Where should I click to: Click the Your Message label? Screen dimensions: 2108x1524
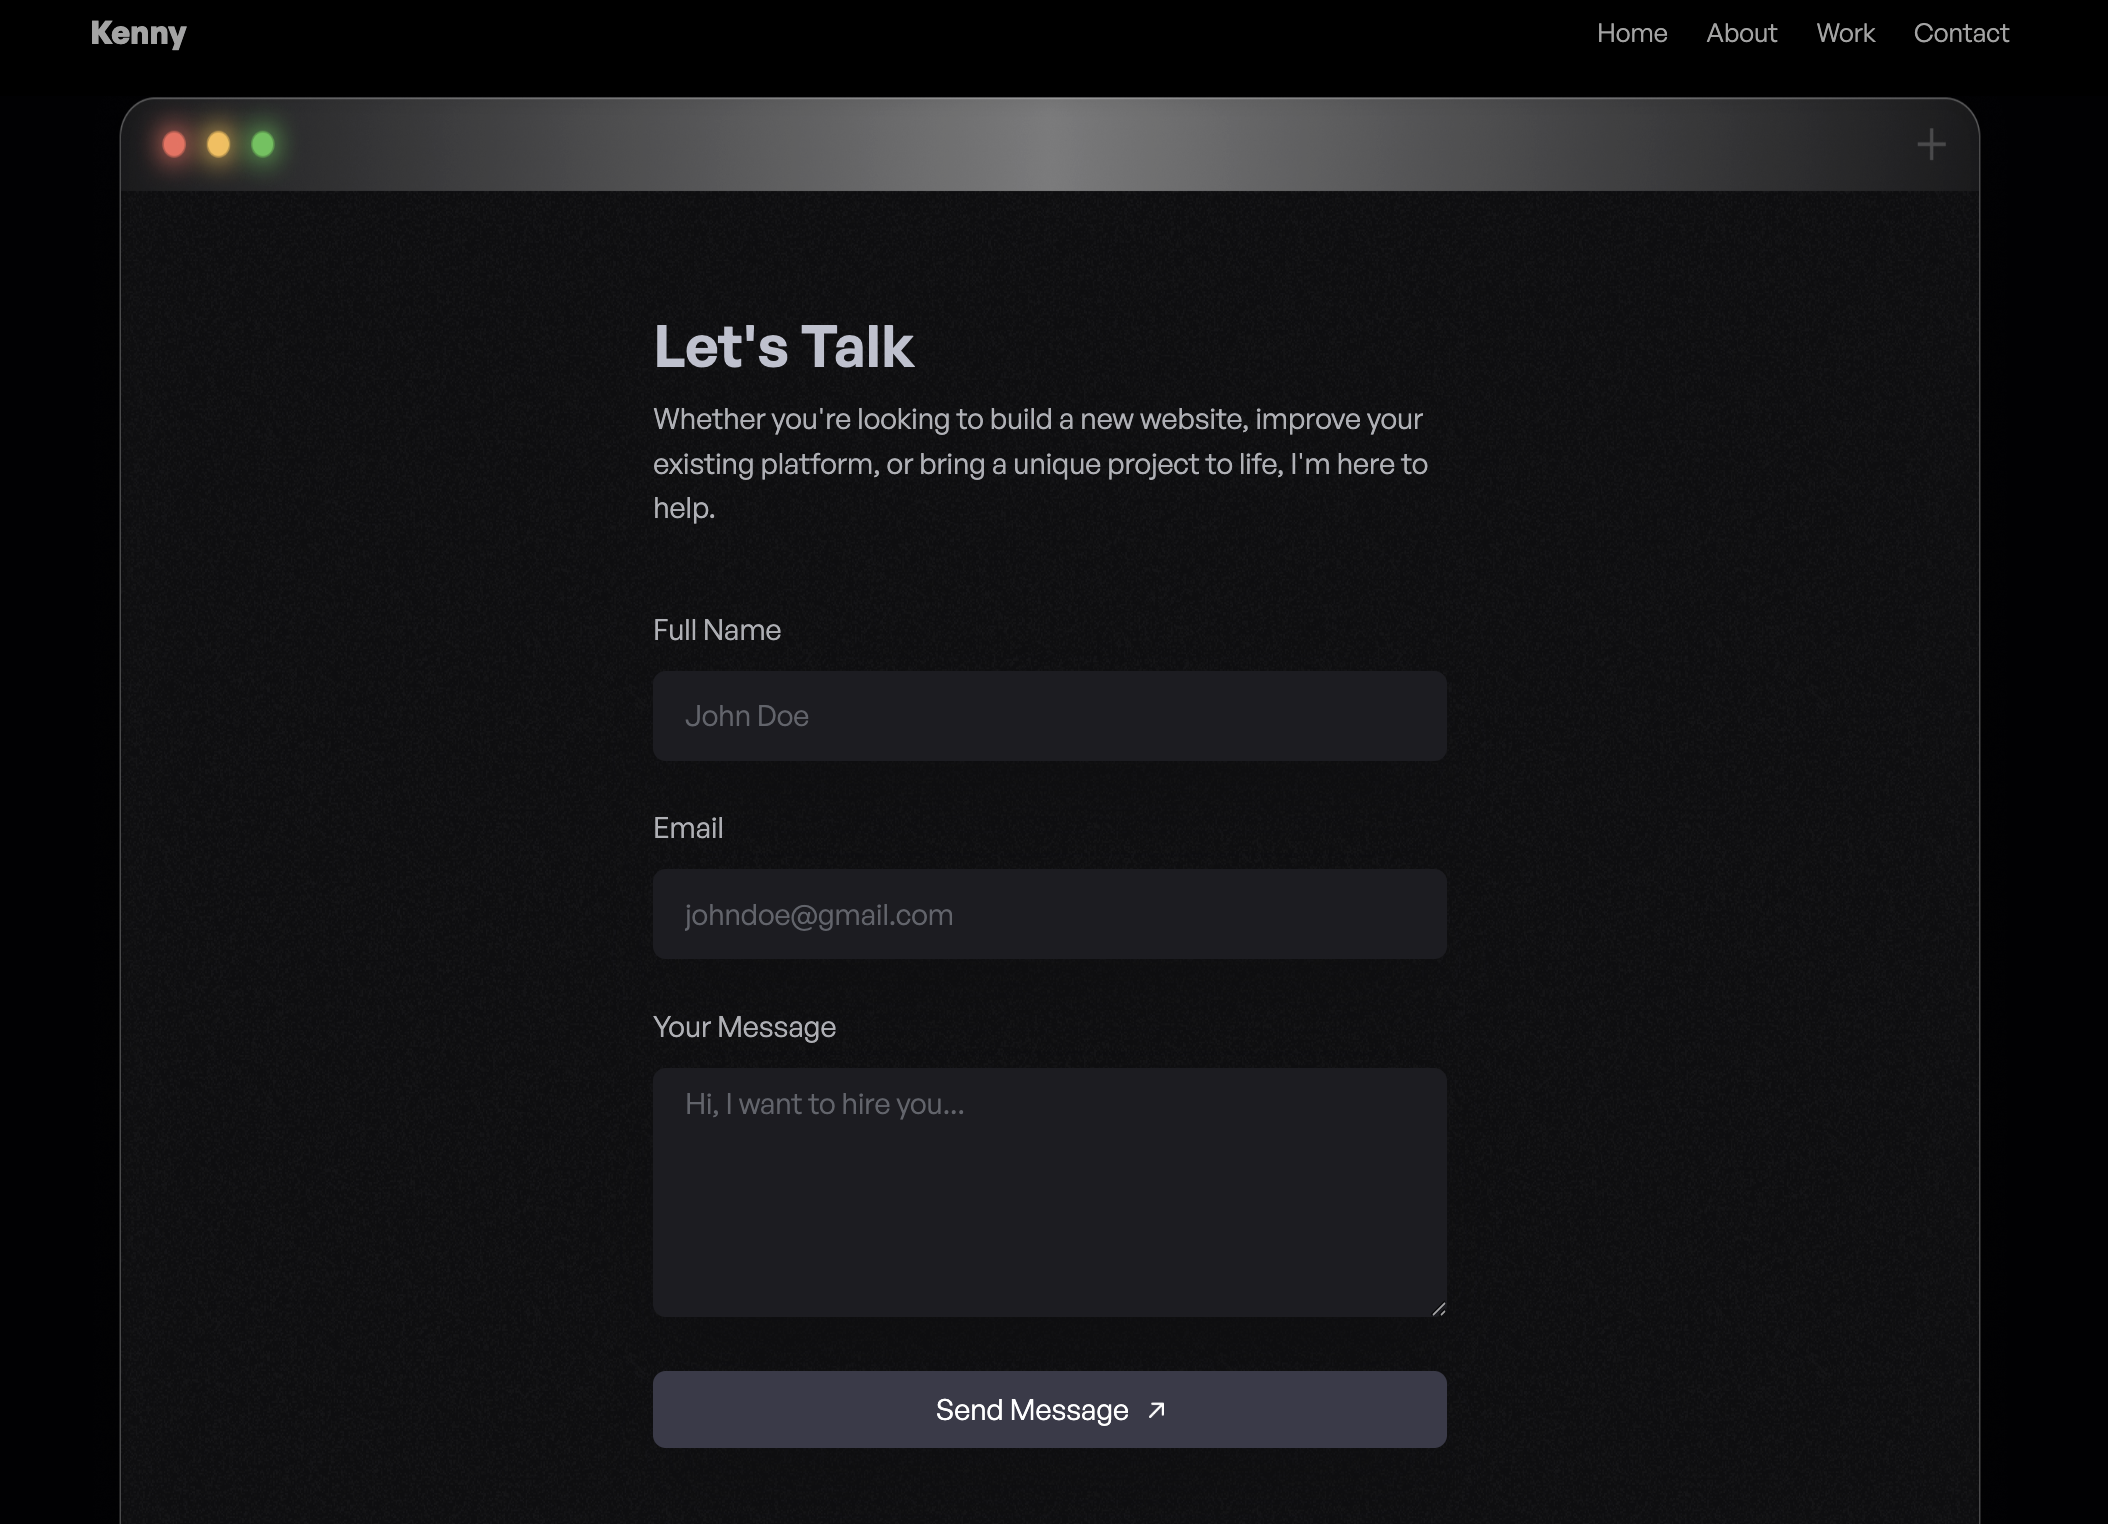pyautogui.click(x=743, y=1027)
